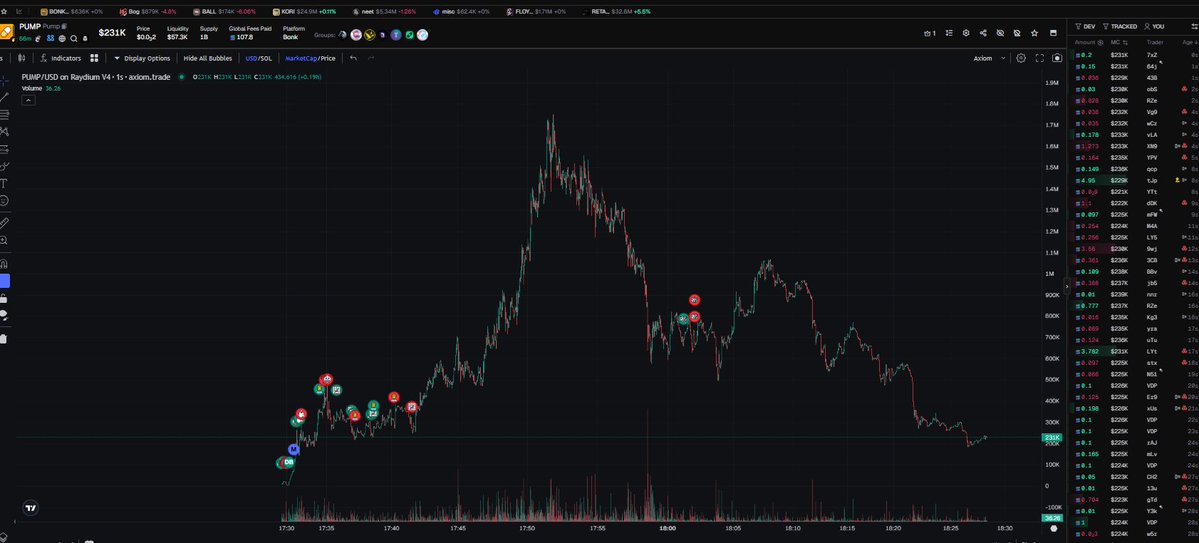
Task: Toggle the crossed-out developer hide icon
Action: coord(1017,33)
